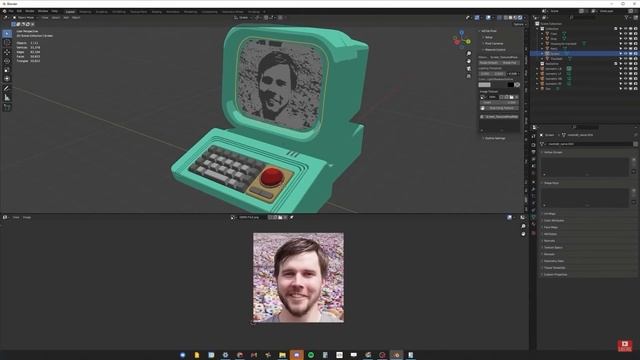Click the image editor zoom icon

523,226
